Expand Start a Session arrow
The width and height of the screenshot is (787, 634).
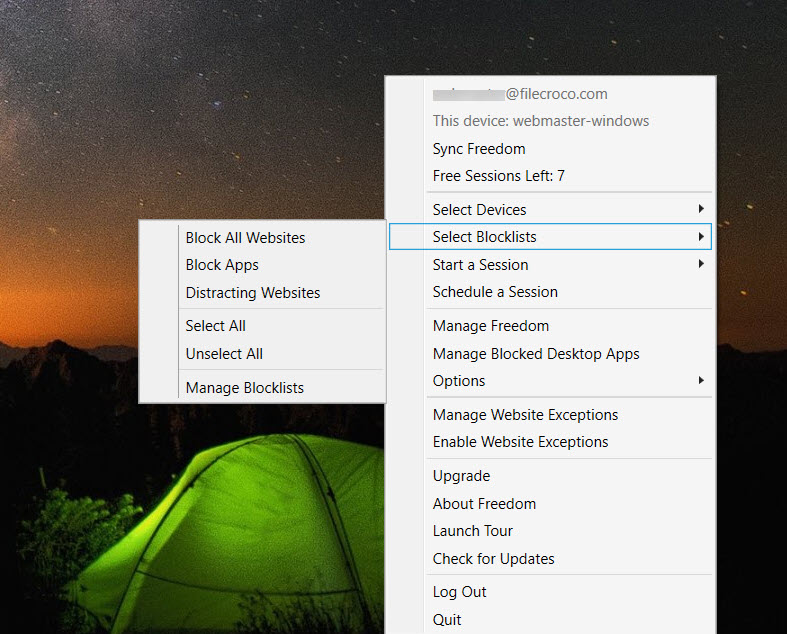pyautogui.click(x=701, y=264)
